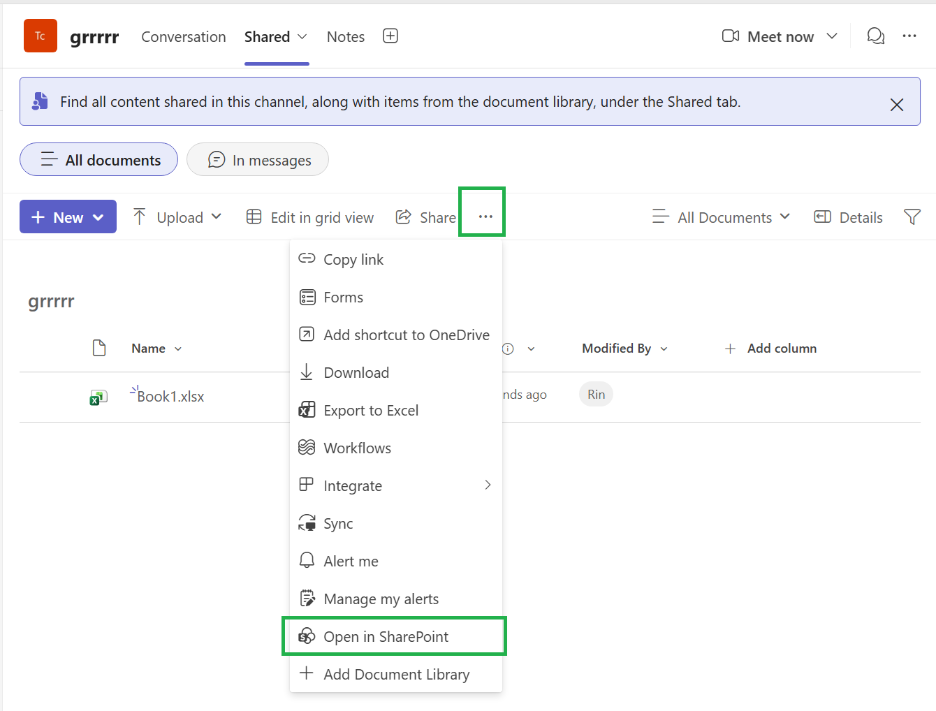Choose Copy link from the menu
The image size is (936, 711).
395,260
